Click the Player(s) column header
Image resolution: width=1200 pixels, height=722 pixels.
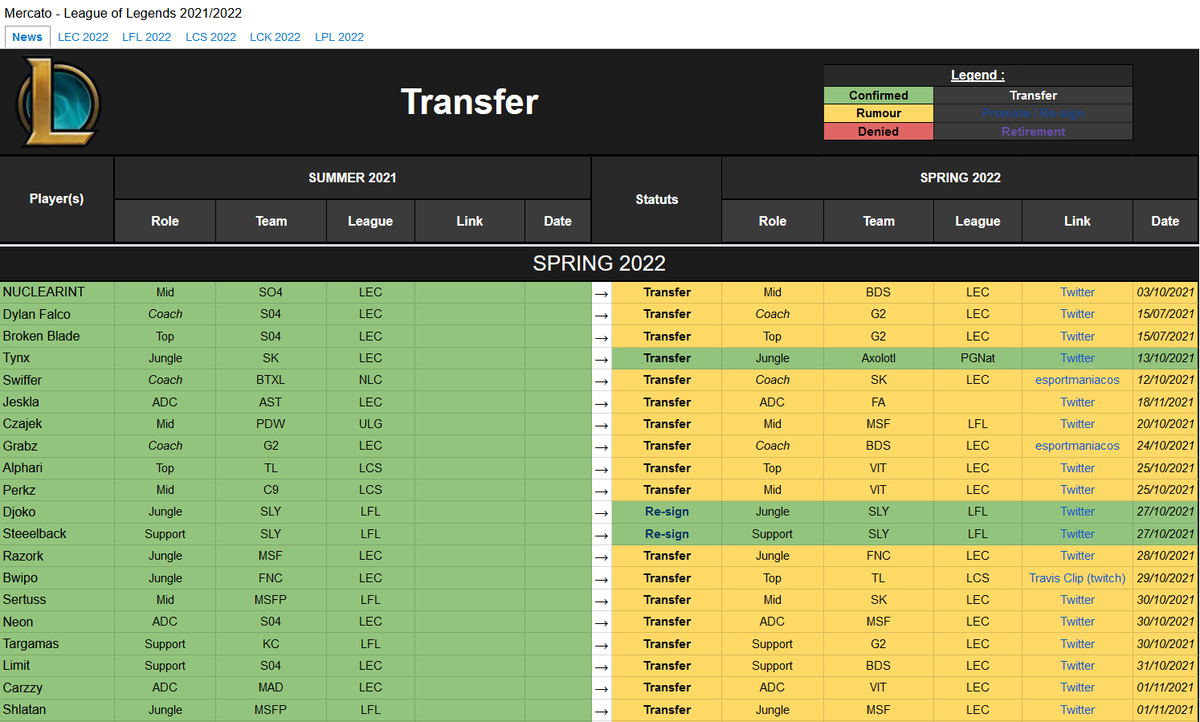pyautogui.click(x=57, y=199)
